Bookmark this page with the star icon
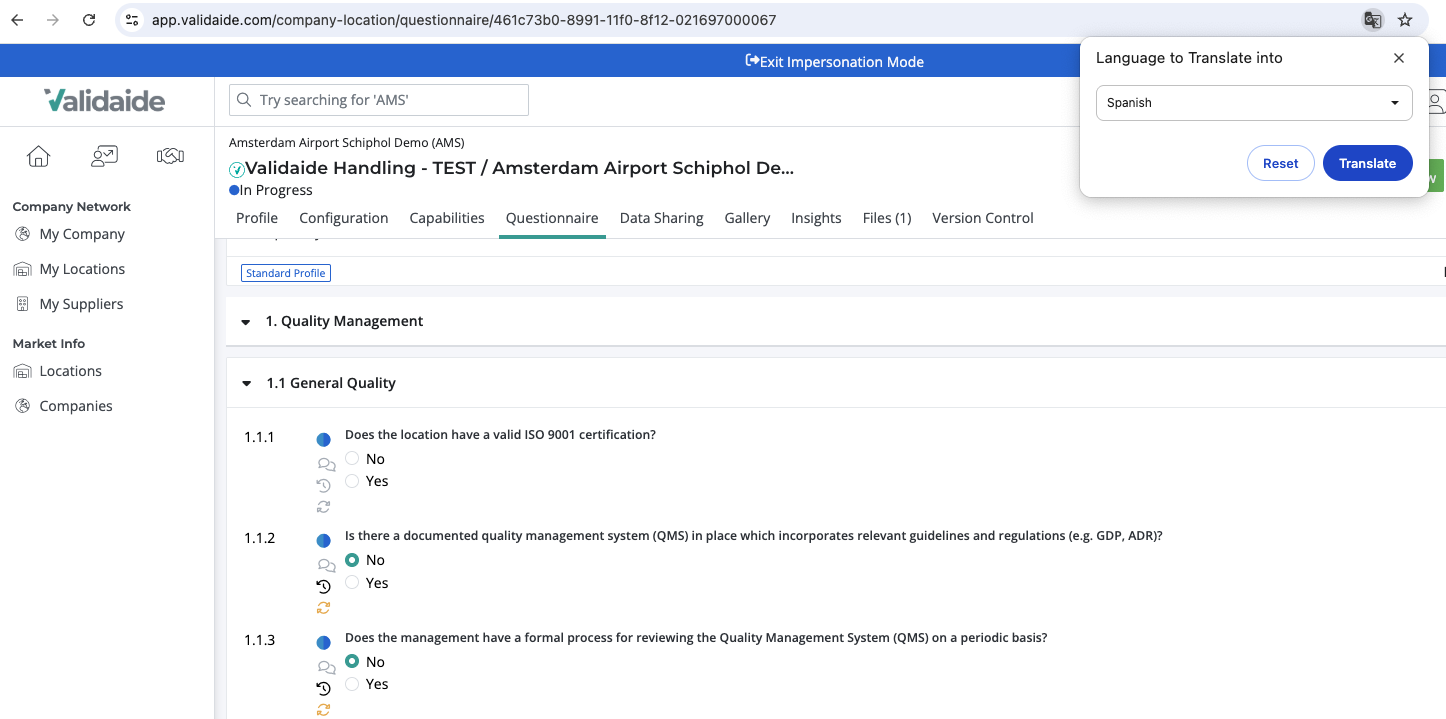 [1405, 20]
